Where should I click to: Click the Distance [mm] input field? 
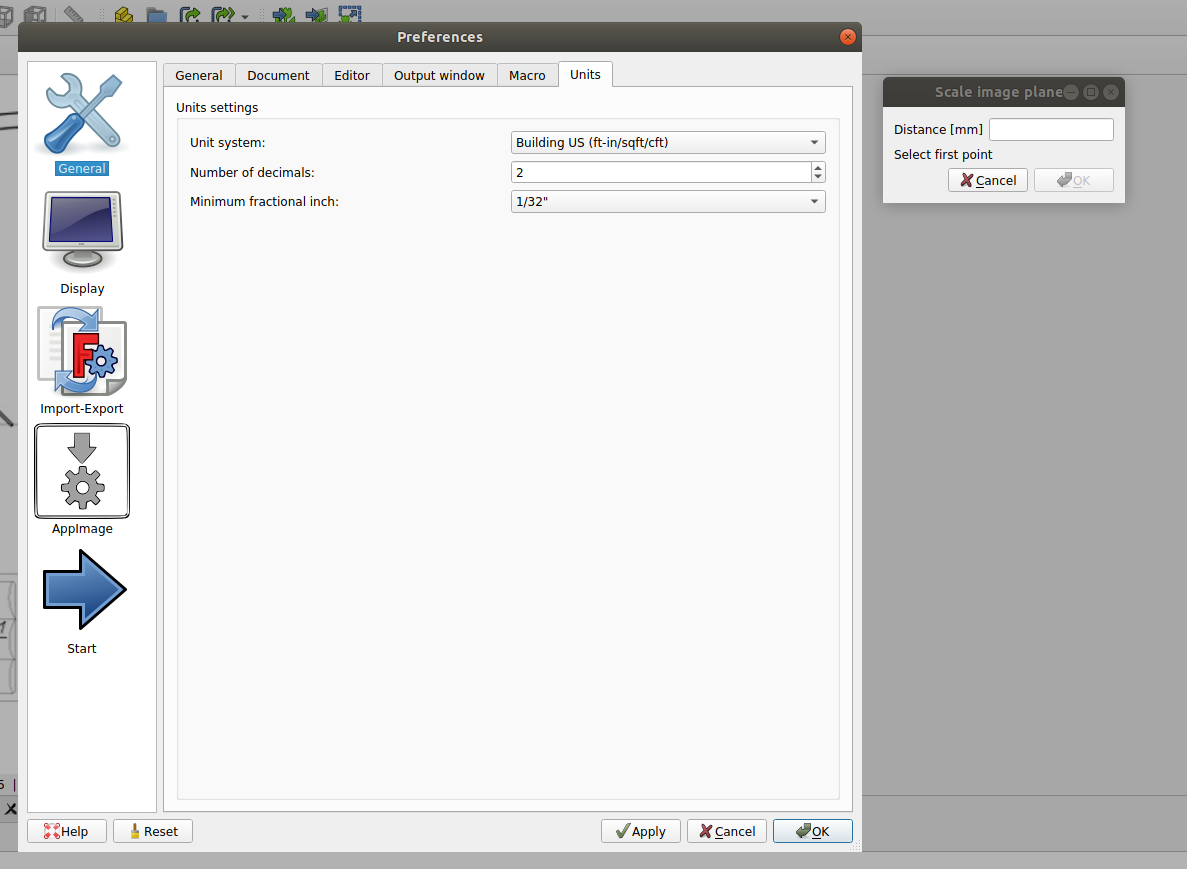[1050, 130]
